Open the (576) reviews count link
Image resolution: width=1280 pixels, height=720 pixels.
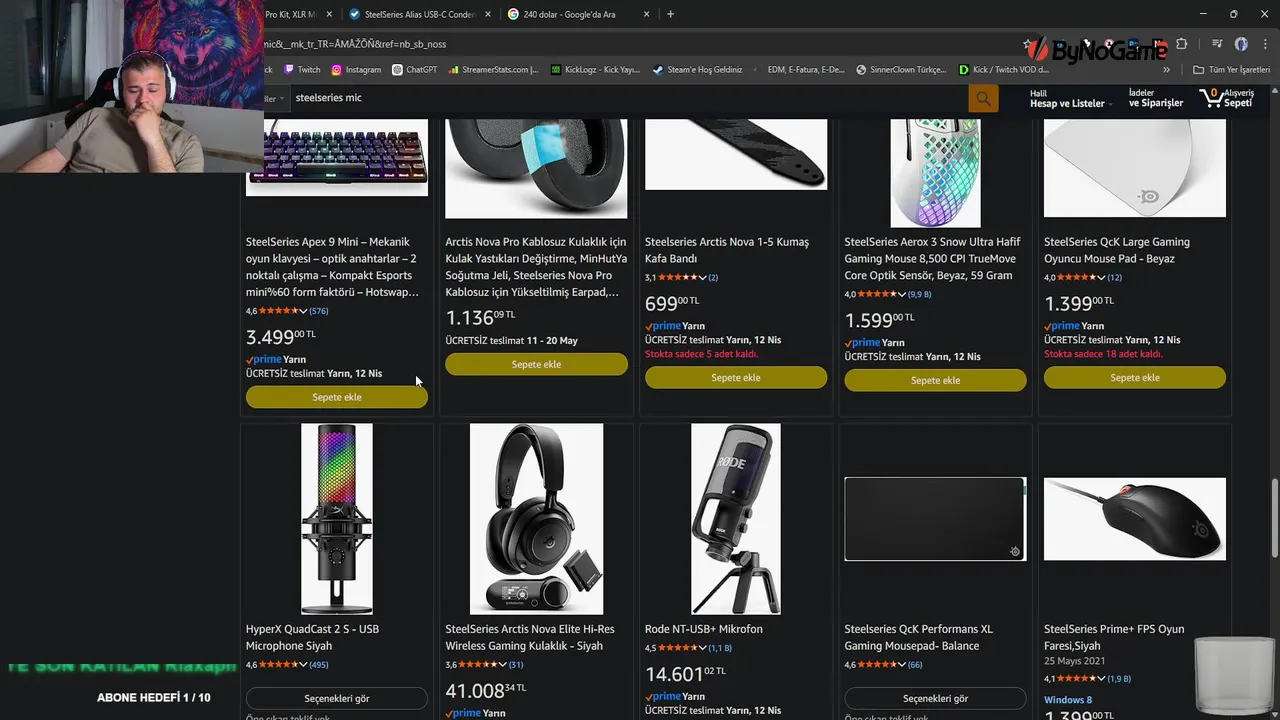coord(319,311)
